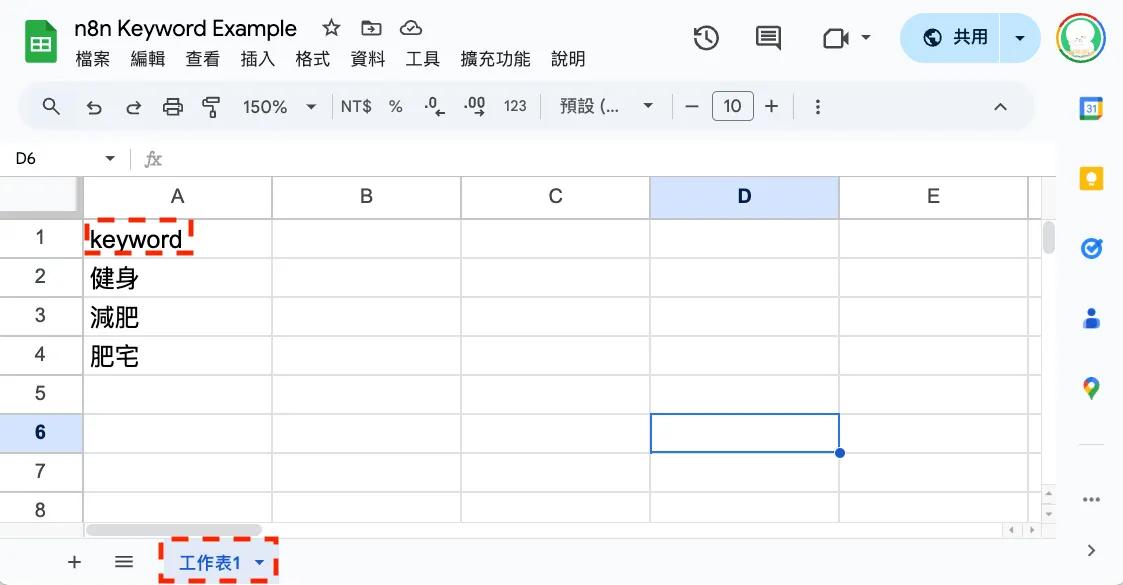The height and width of the screenshot is (585, 1123).
Task: Open the comments icon
Action: point(768,38)
